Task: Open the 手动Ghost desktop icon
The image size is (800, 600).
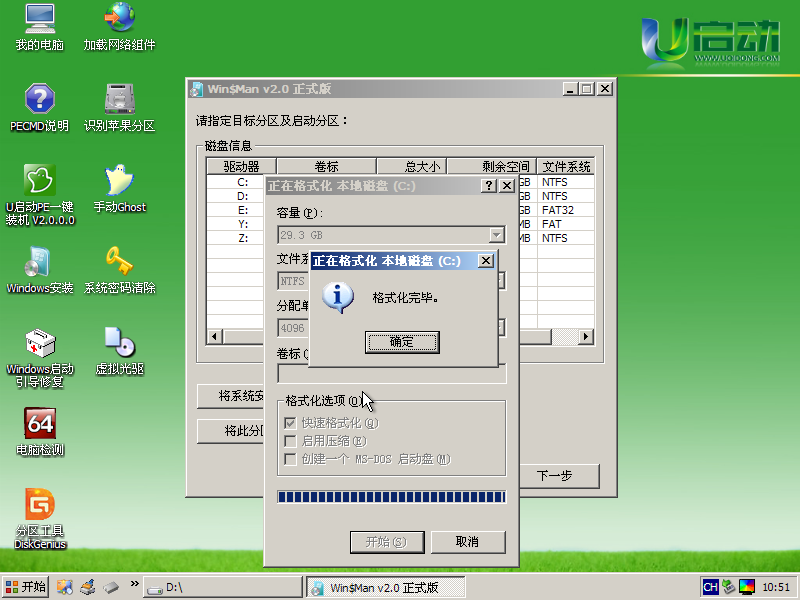Action: pyautogui.click(x=119, y=182)
